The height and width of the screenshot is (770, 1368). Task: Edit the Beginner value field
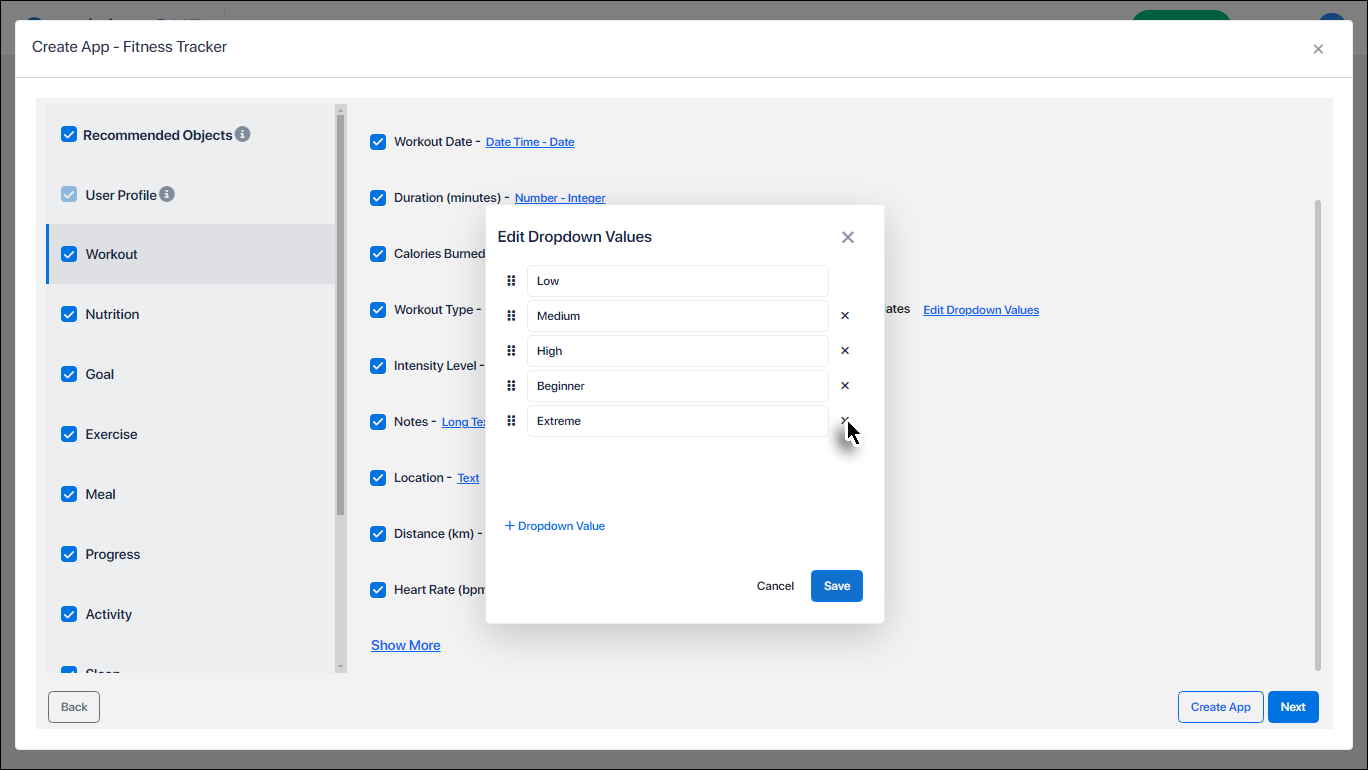click(678, 386)
